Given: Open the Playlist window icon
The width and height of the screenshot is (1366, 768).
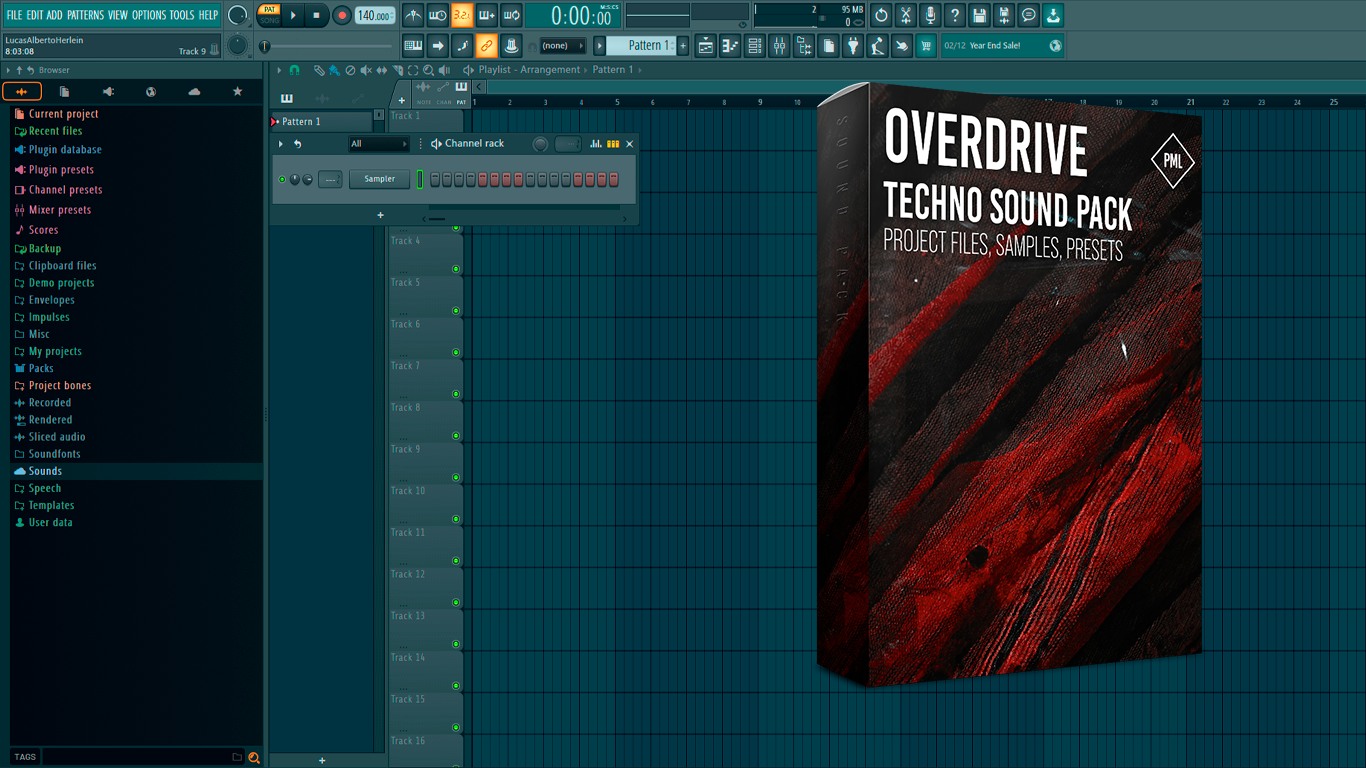Looking at the screenshot, I should (x=706, y=46).
